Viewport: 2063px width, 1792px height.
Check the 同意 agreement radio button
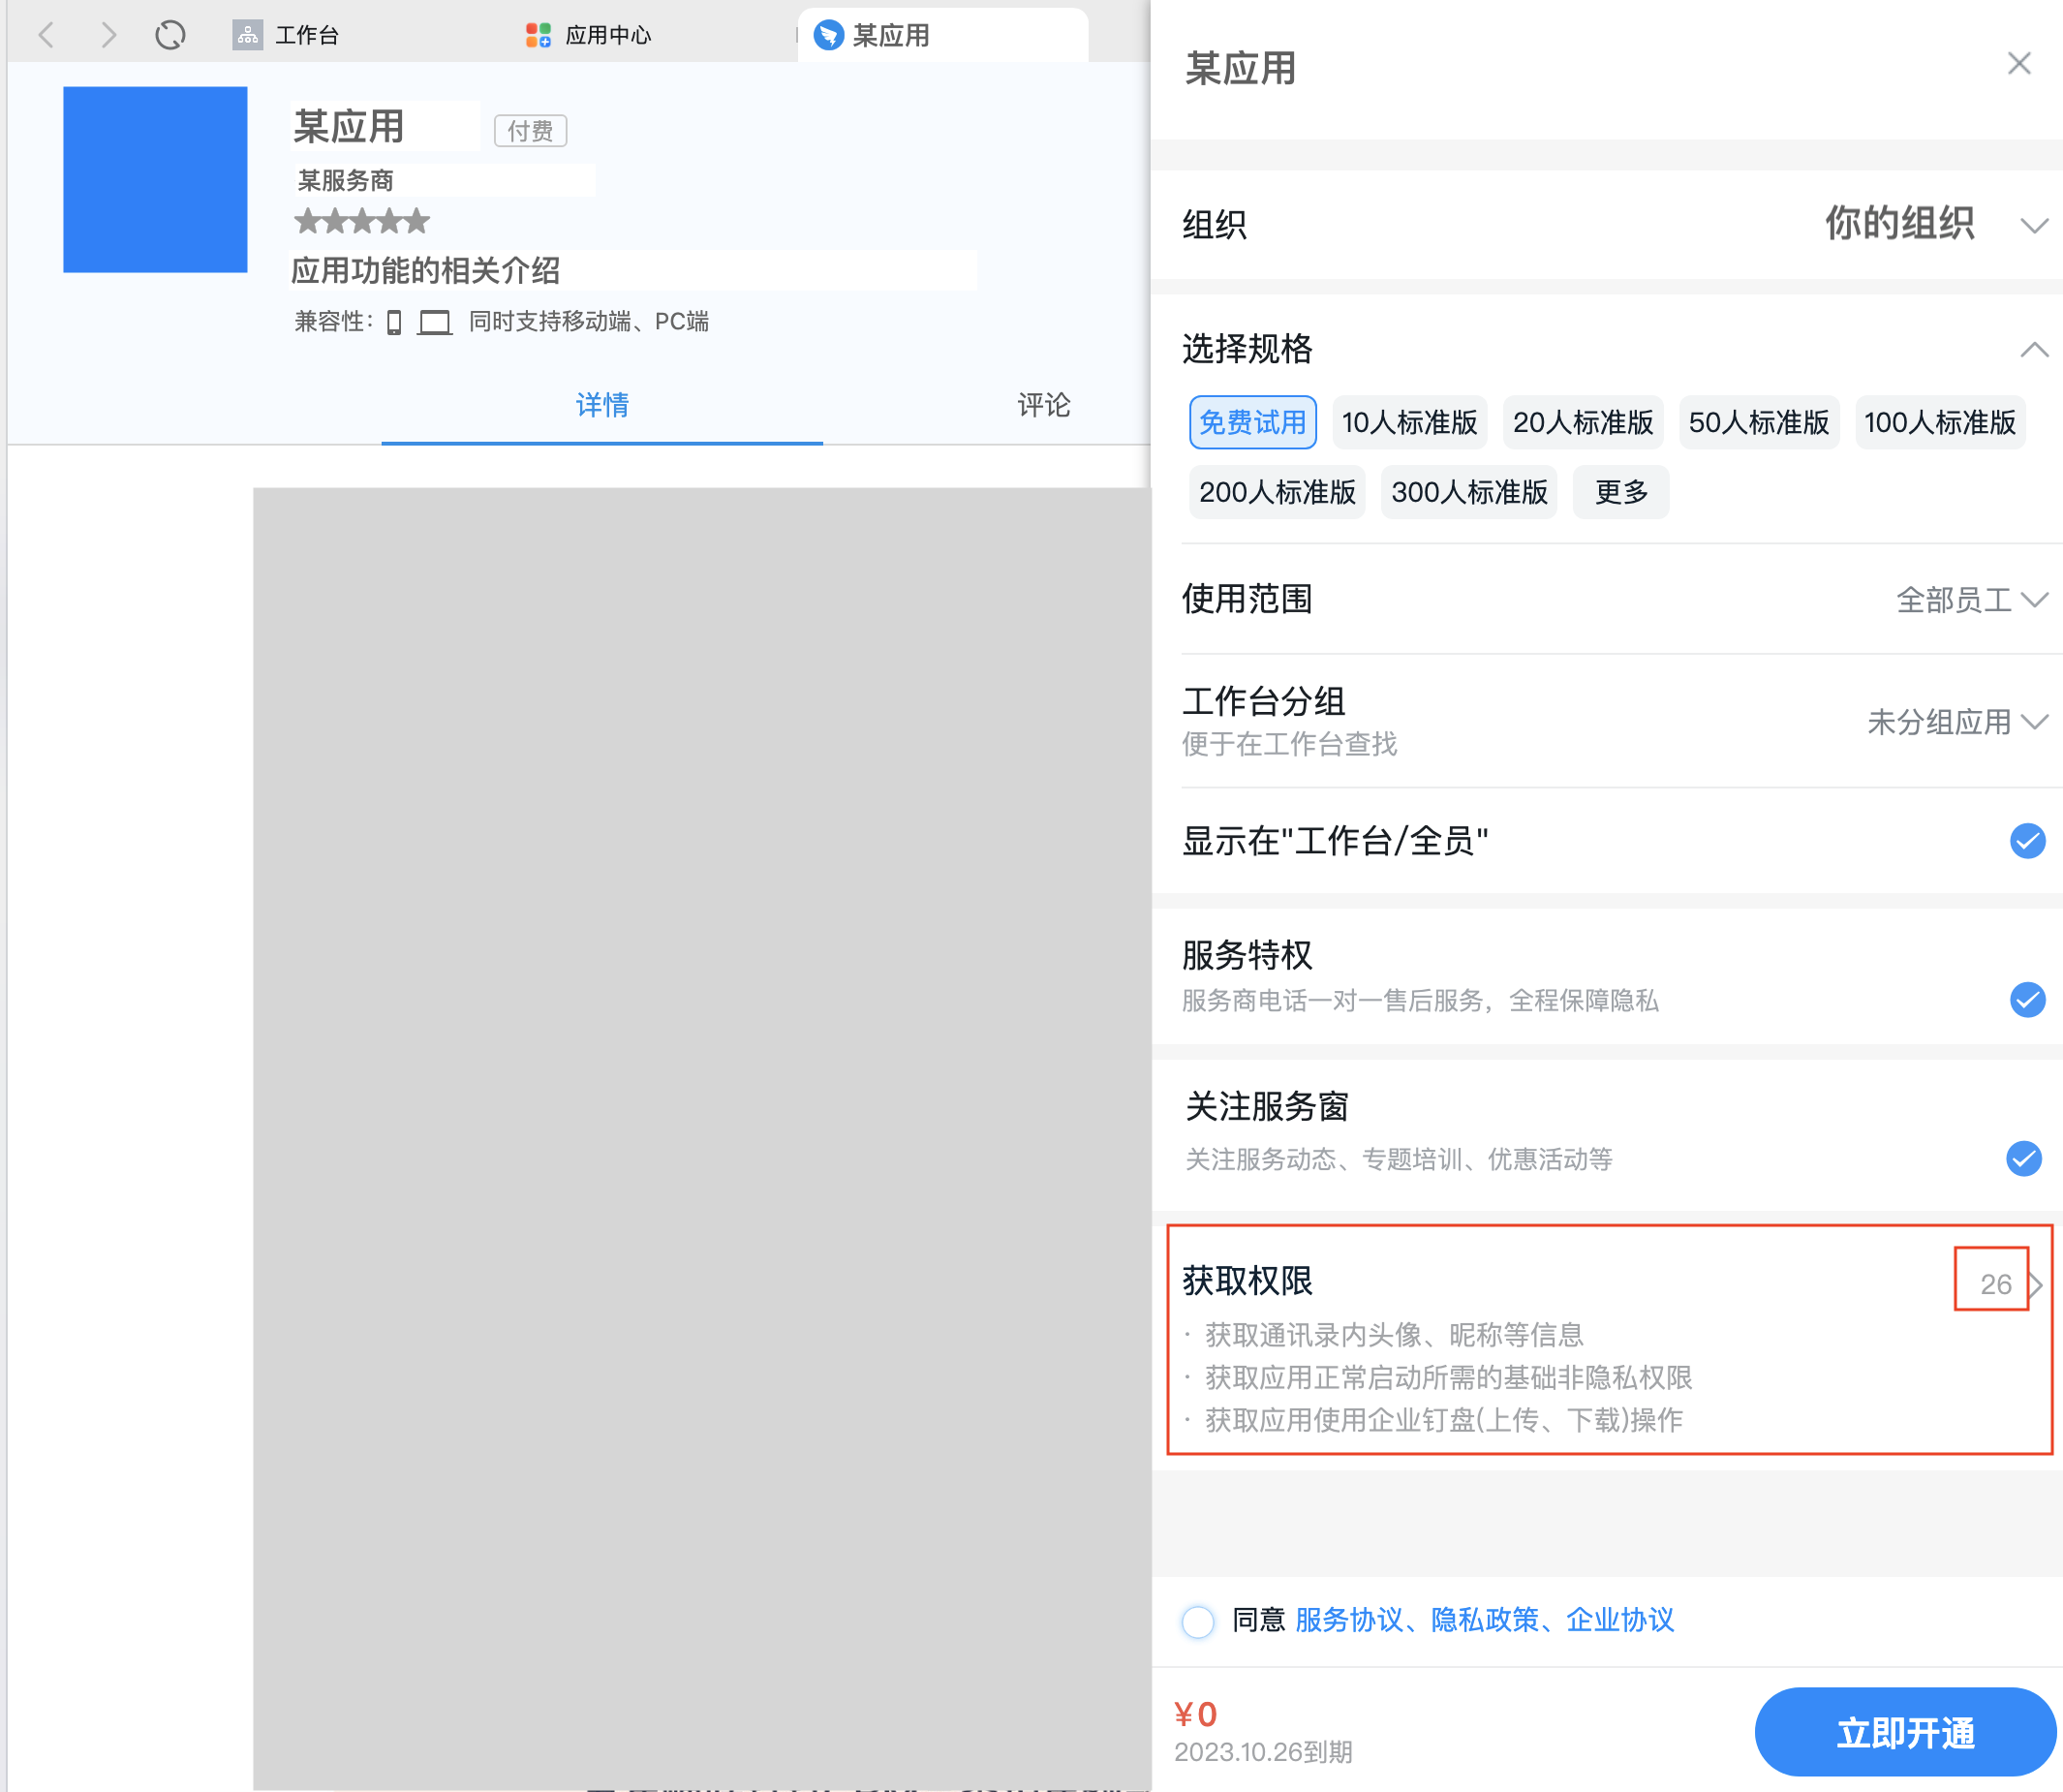pos(1198,1621)
